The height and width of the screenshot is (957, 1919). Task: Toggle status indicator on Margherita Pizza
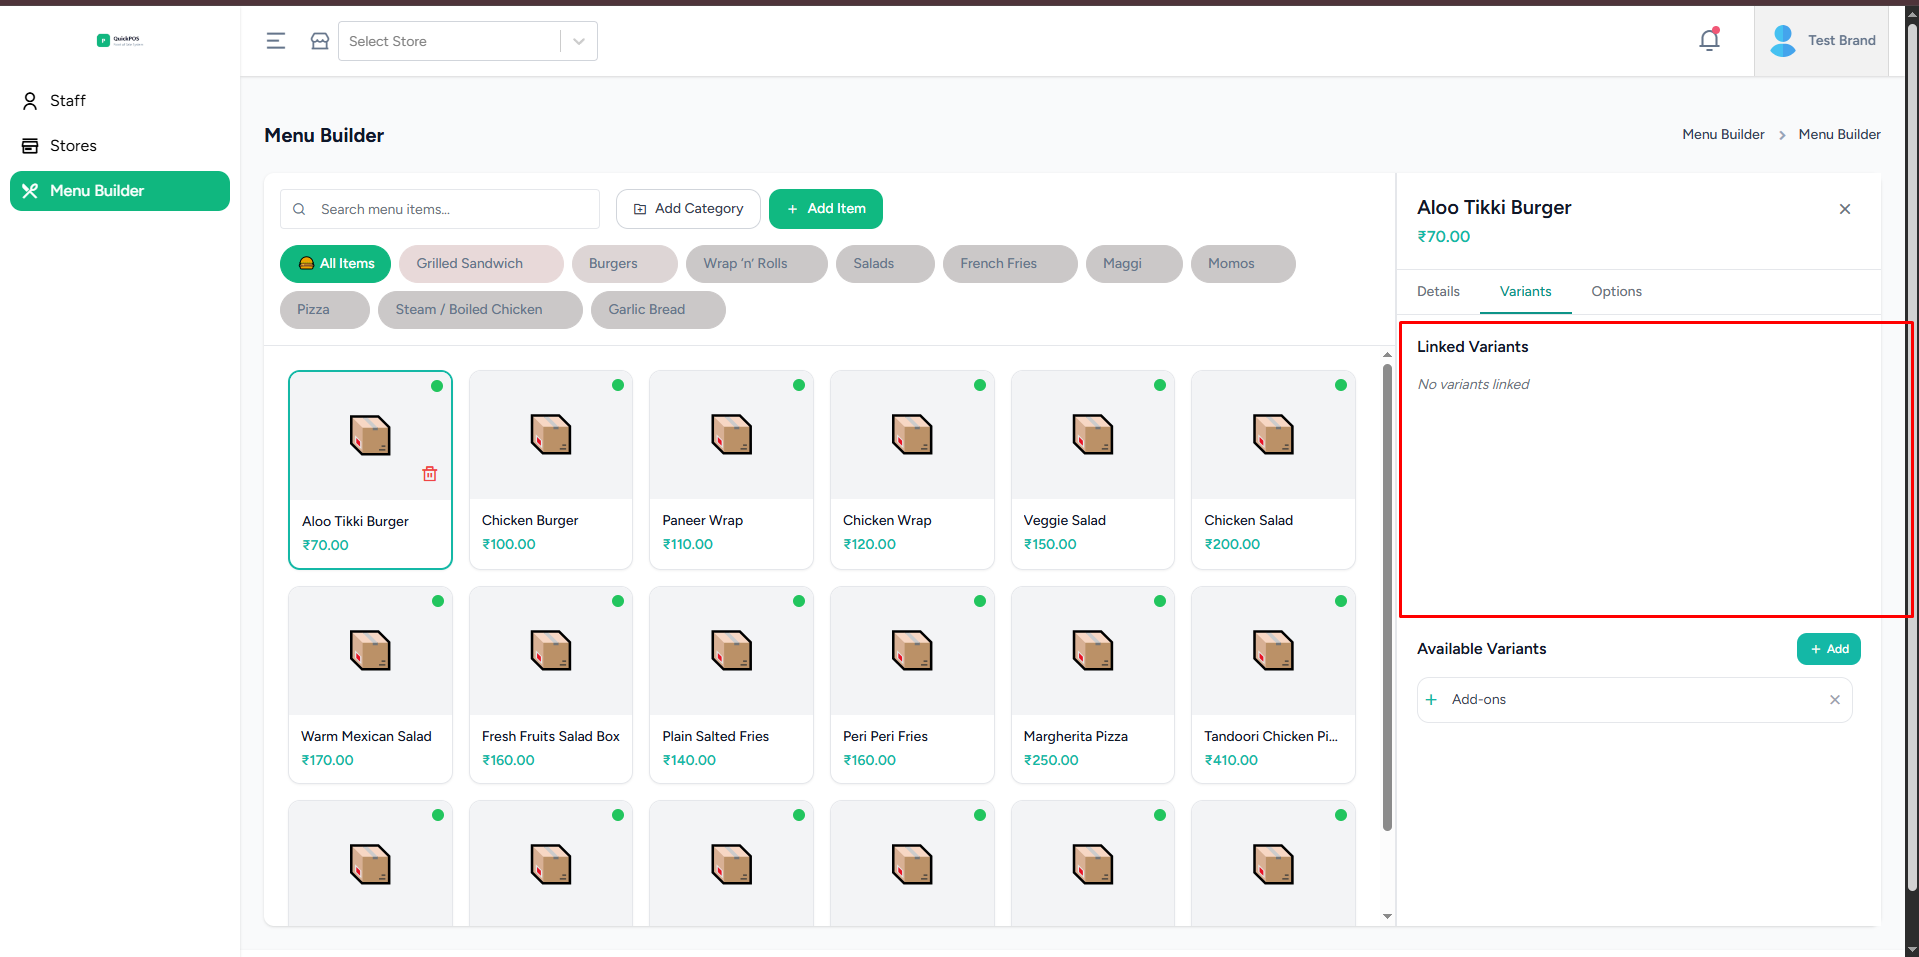coord(1159,601)
